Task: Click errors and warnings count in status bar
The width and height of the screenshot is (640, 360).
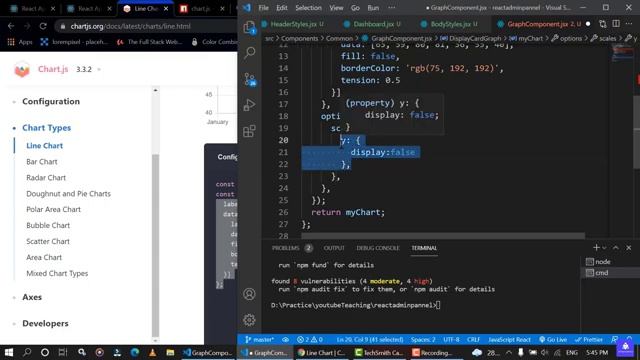Action: [310, 340]
